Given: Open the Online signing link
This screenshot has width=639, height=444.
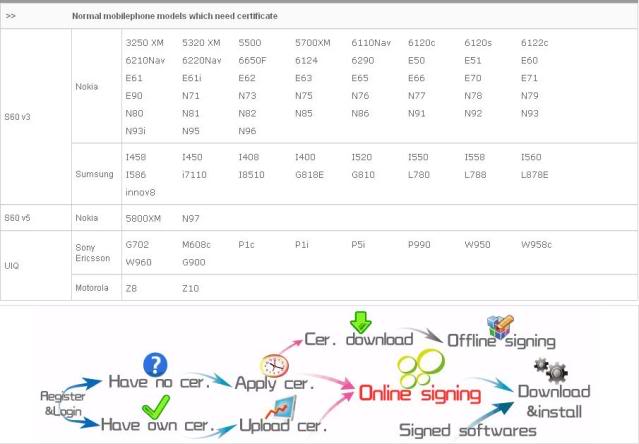Looking at the screenshot, I should point(419,394).
